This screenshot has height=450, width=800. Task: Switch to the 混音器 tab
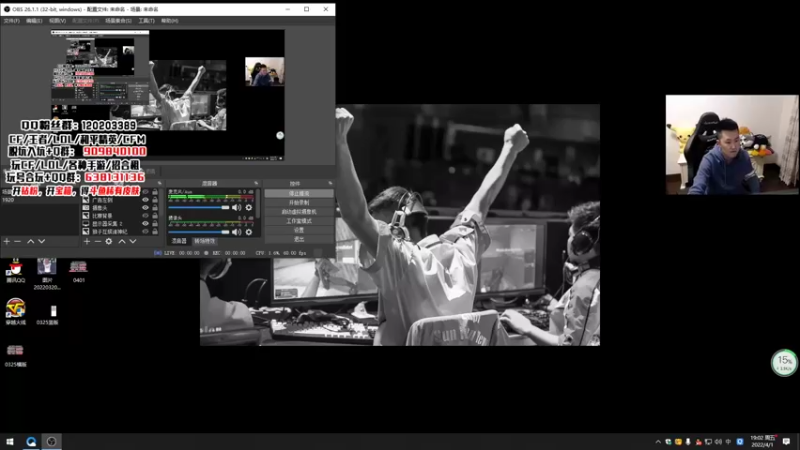(x=179, y=241)
